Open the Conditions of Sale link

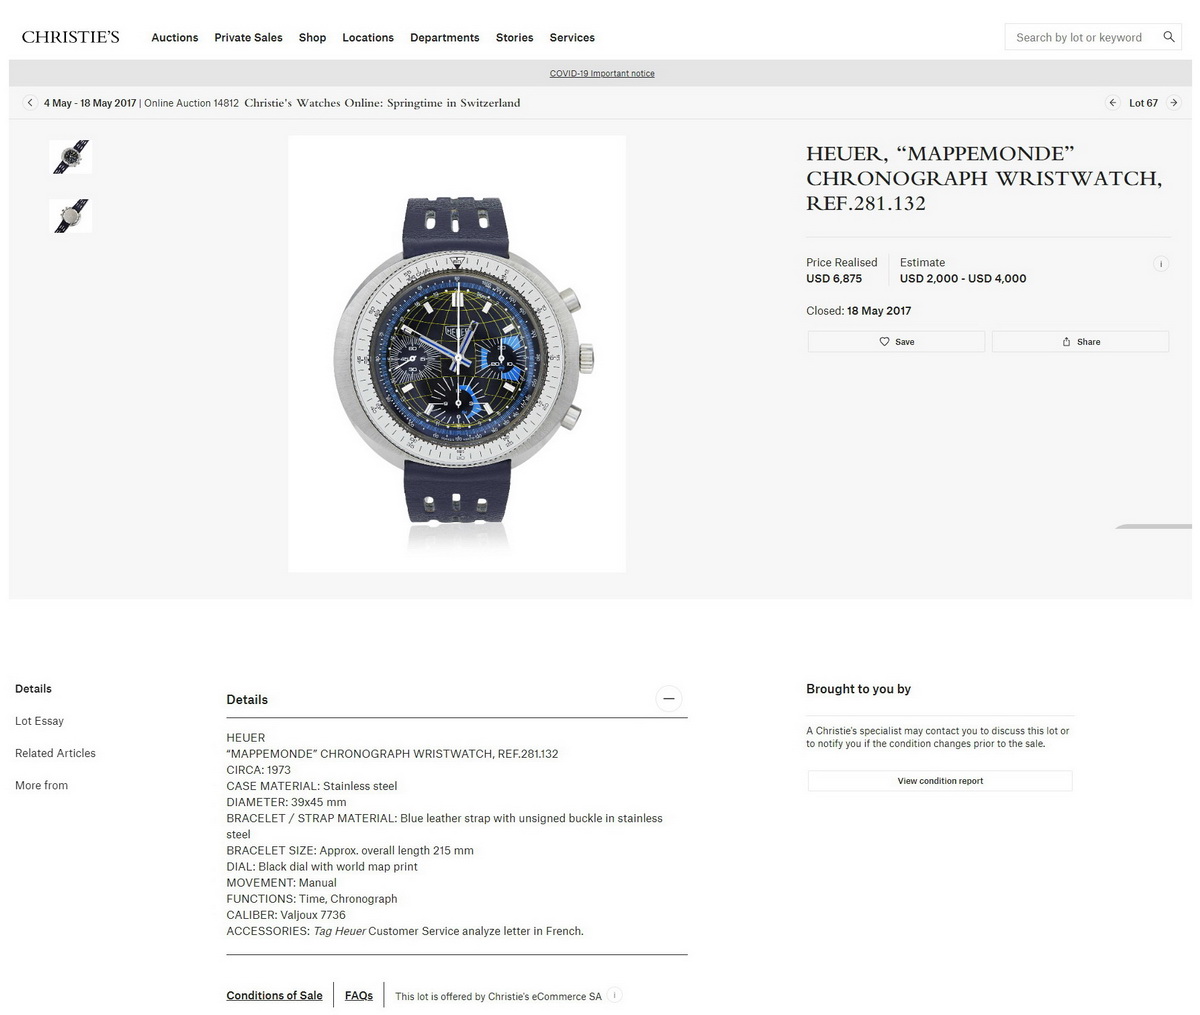(x=274, y=995)
